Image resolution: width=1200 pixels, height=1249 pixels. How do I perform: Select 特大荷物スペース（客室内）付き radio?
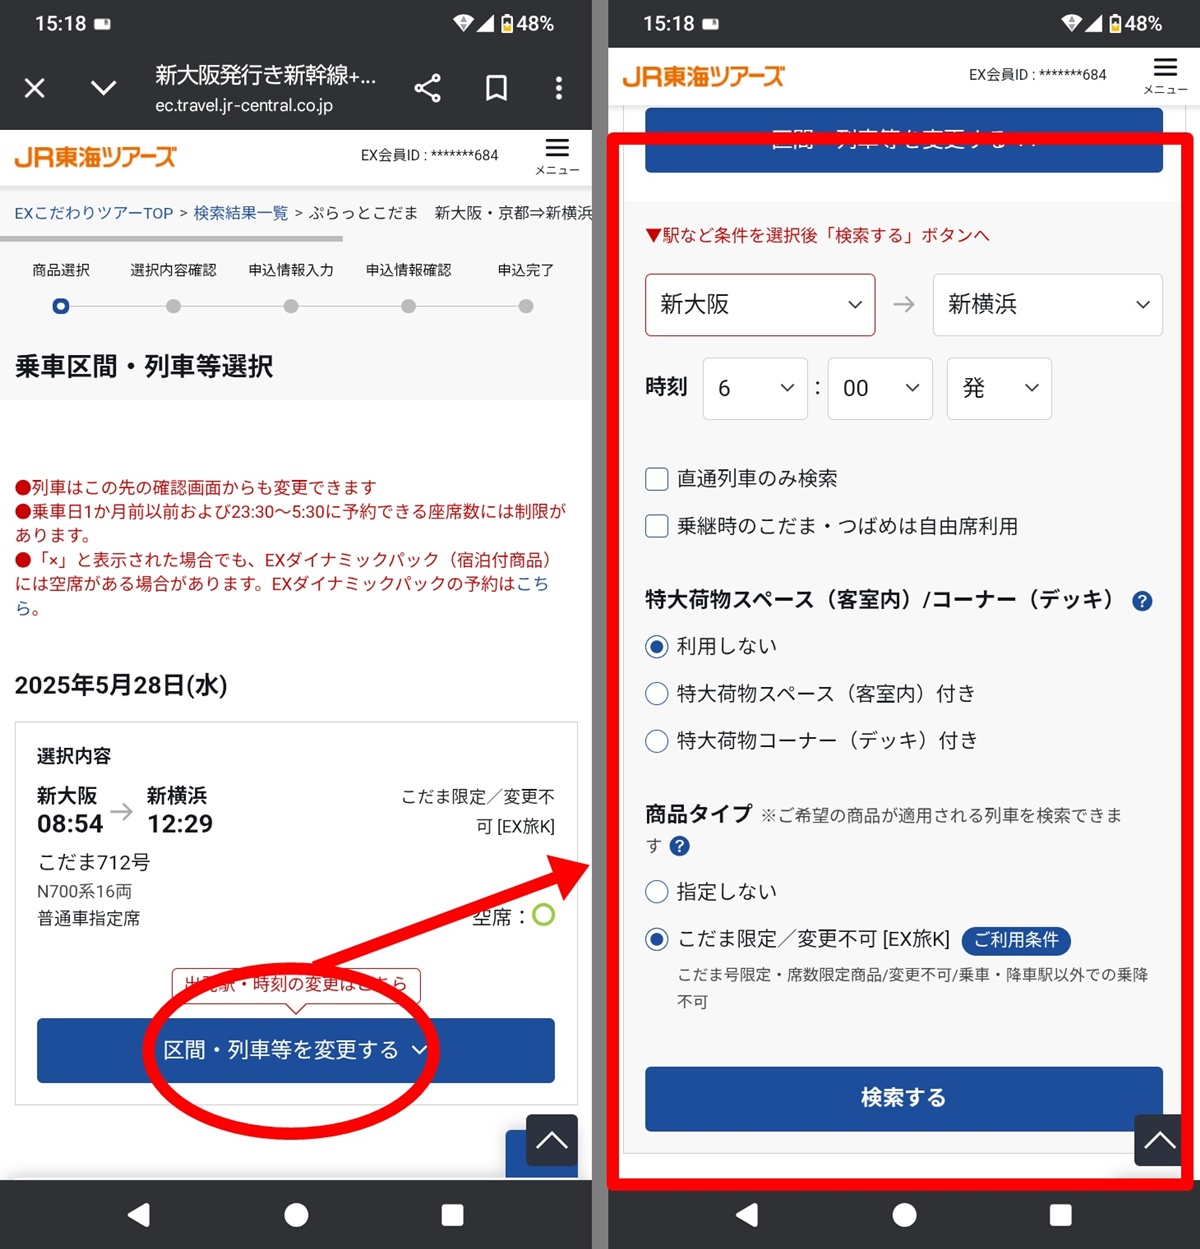click(x=657, y=694)
